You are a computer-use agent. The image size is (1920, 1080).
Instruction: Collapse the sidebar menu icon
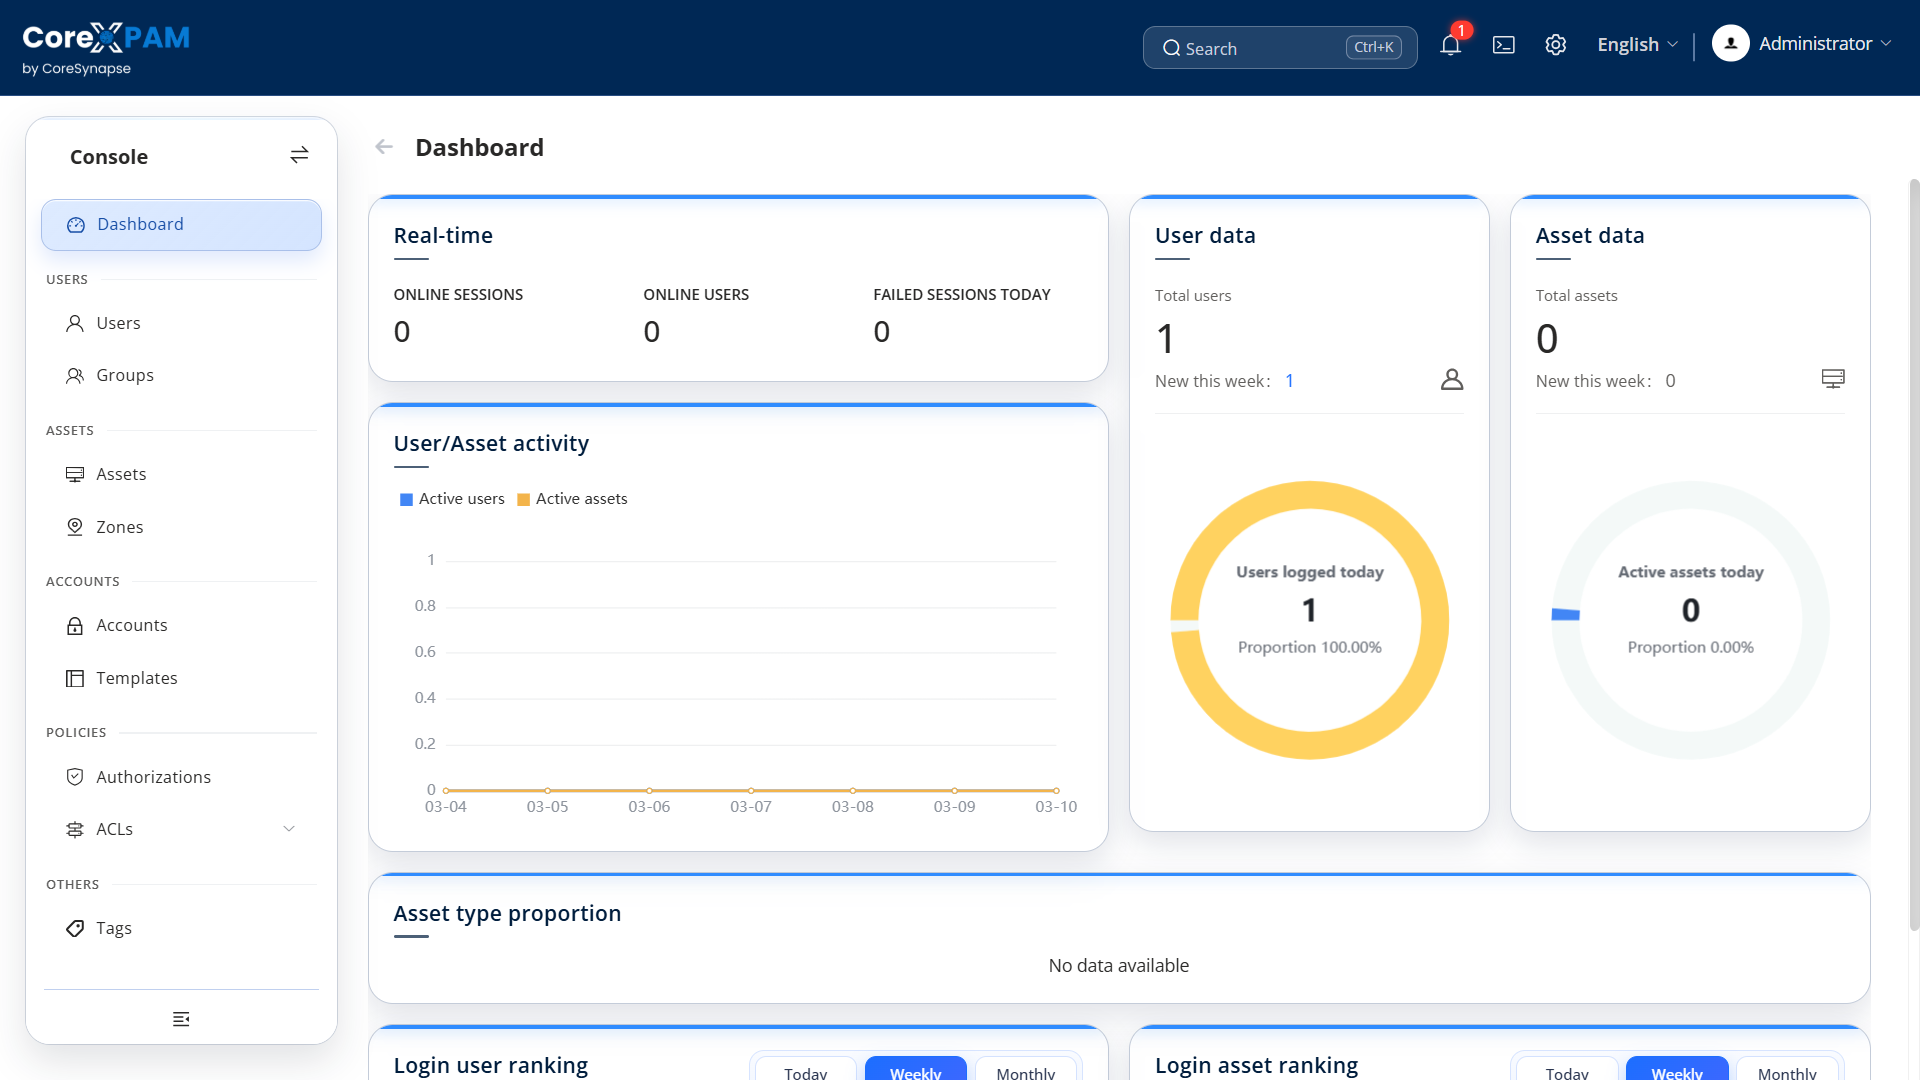(181, 1019)
